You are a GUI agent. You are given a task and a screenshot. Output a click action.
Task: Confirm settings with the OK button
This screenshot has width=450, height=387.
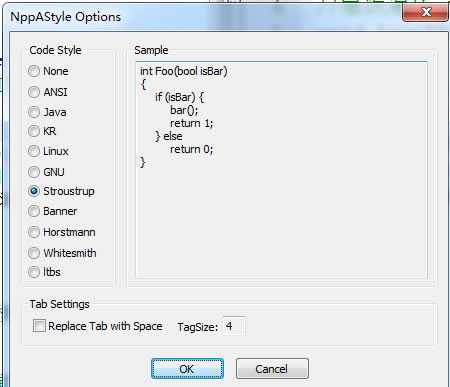pyautogui.click(x=187, y=369)
